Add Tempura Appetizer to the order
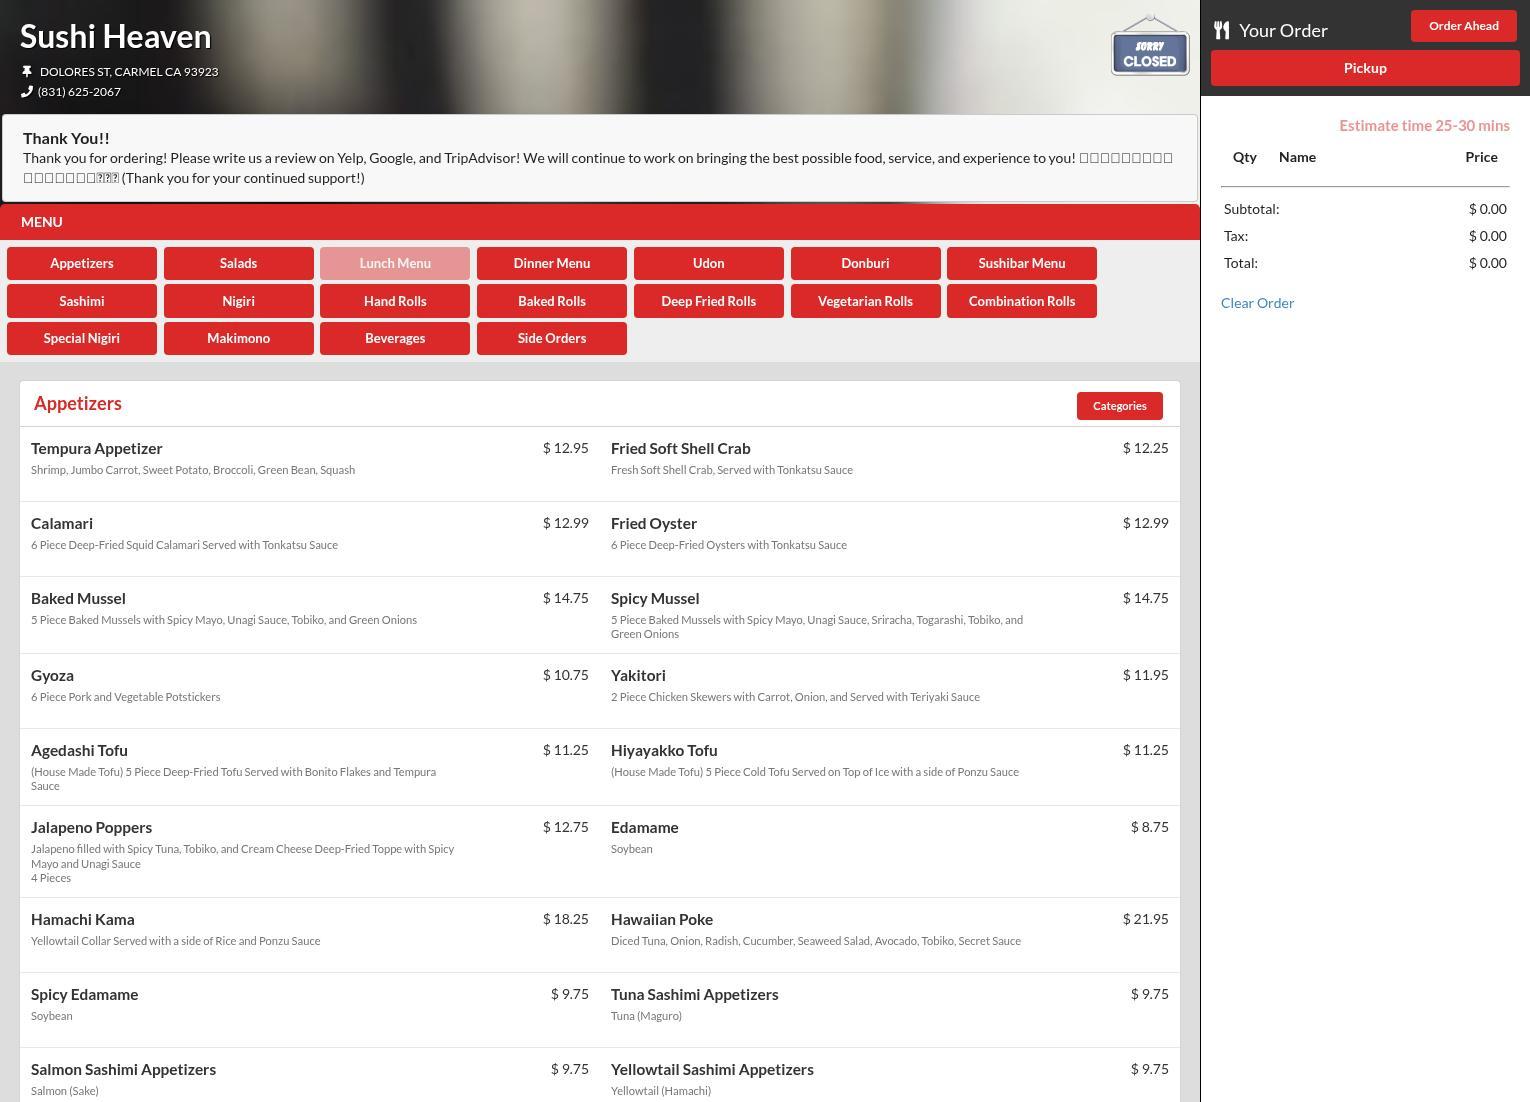This screenshot has height=1102, width=1530. point(97,449)
